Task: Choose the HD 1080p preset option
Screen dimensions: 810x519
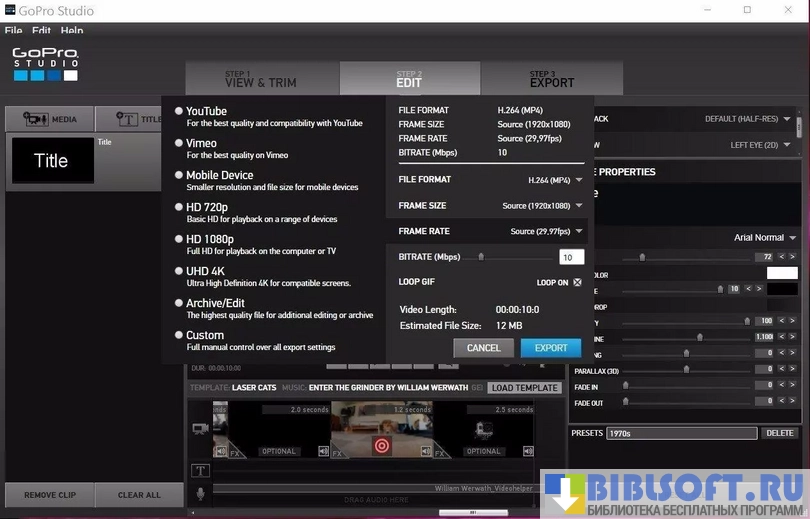Action: (x=179, y=239)
